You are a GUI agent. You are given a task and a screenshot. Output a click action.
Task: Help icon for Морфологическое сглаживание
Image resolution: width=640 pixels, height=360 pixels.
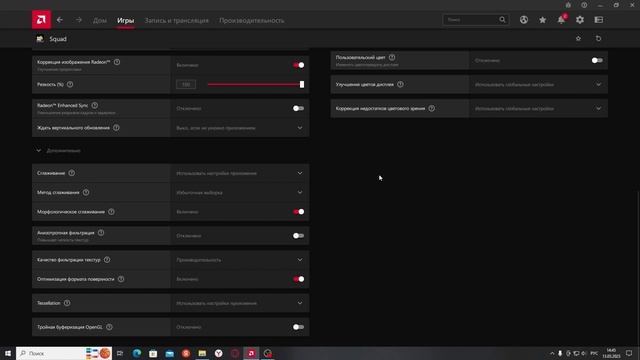click(111, 212)
